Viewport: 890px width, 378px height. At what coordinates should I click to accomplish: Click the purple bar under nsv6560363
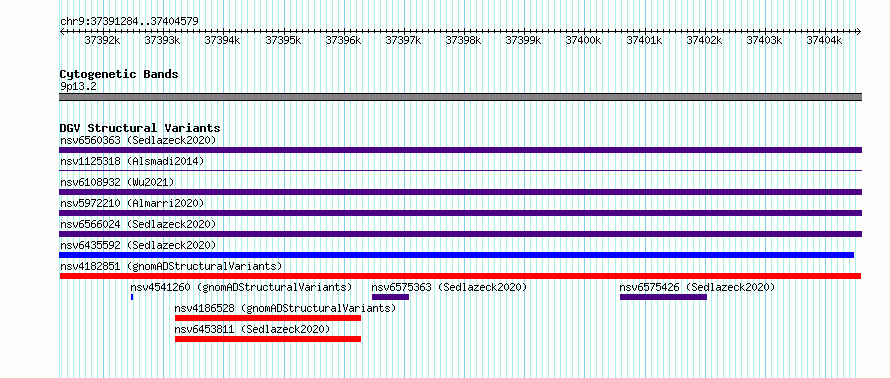pyautogui.click(x=460, y=150)
